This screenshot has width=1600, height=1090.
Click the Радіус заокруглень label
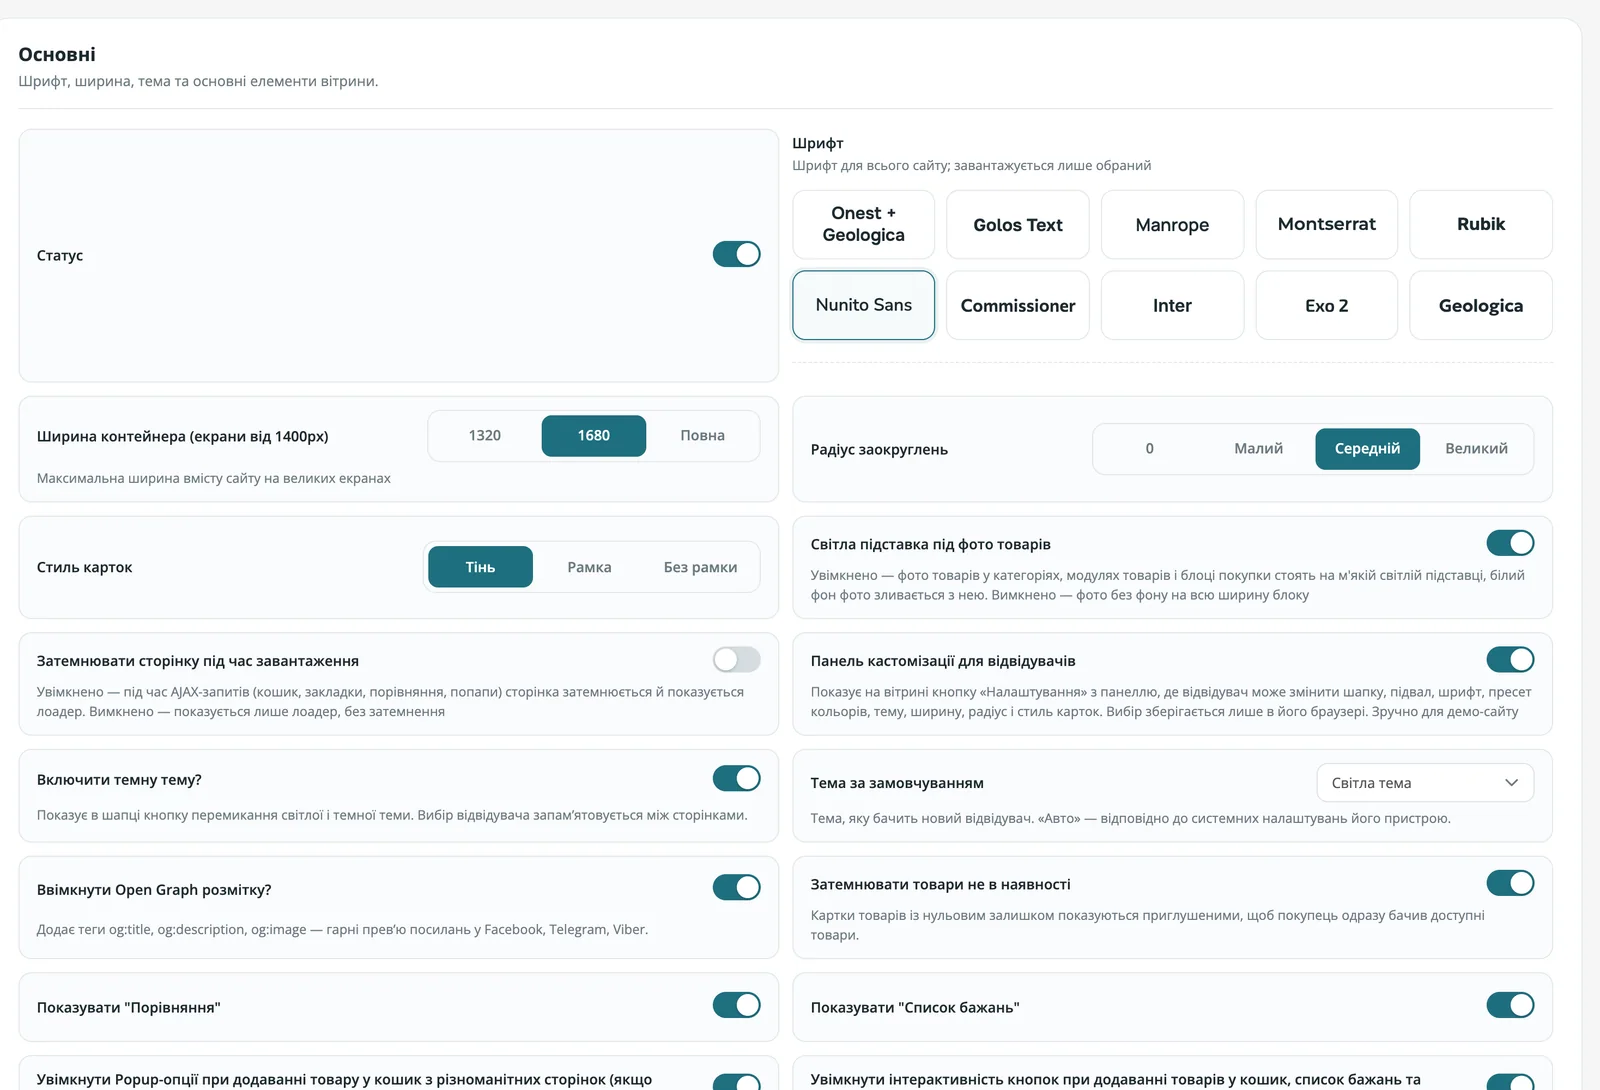click(879, 450)
